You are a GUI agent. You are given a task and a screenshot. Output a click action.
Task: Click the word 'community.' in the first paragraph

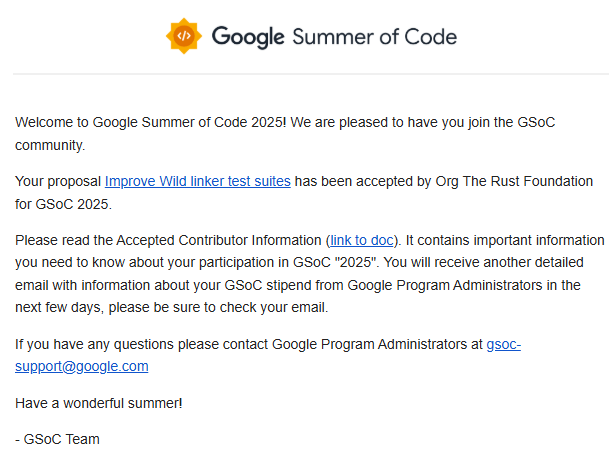(50, 145)
